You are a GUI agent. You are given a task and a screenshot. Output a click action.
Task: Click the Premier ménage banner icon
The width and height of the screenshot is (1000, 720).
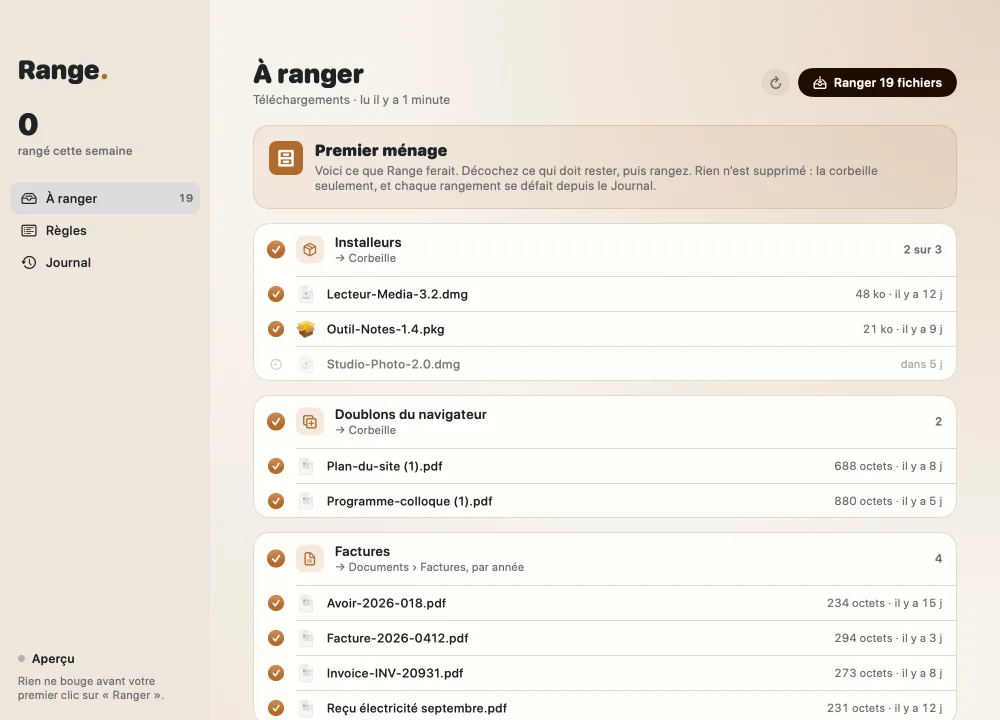tap(286, 158)
